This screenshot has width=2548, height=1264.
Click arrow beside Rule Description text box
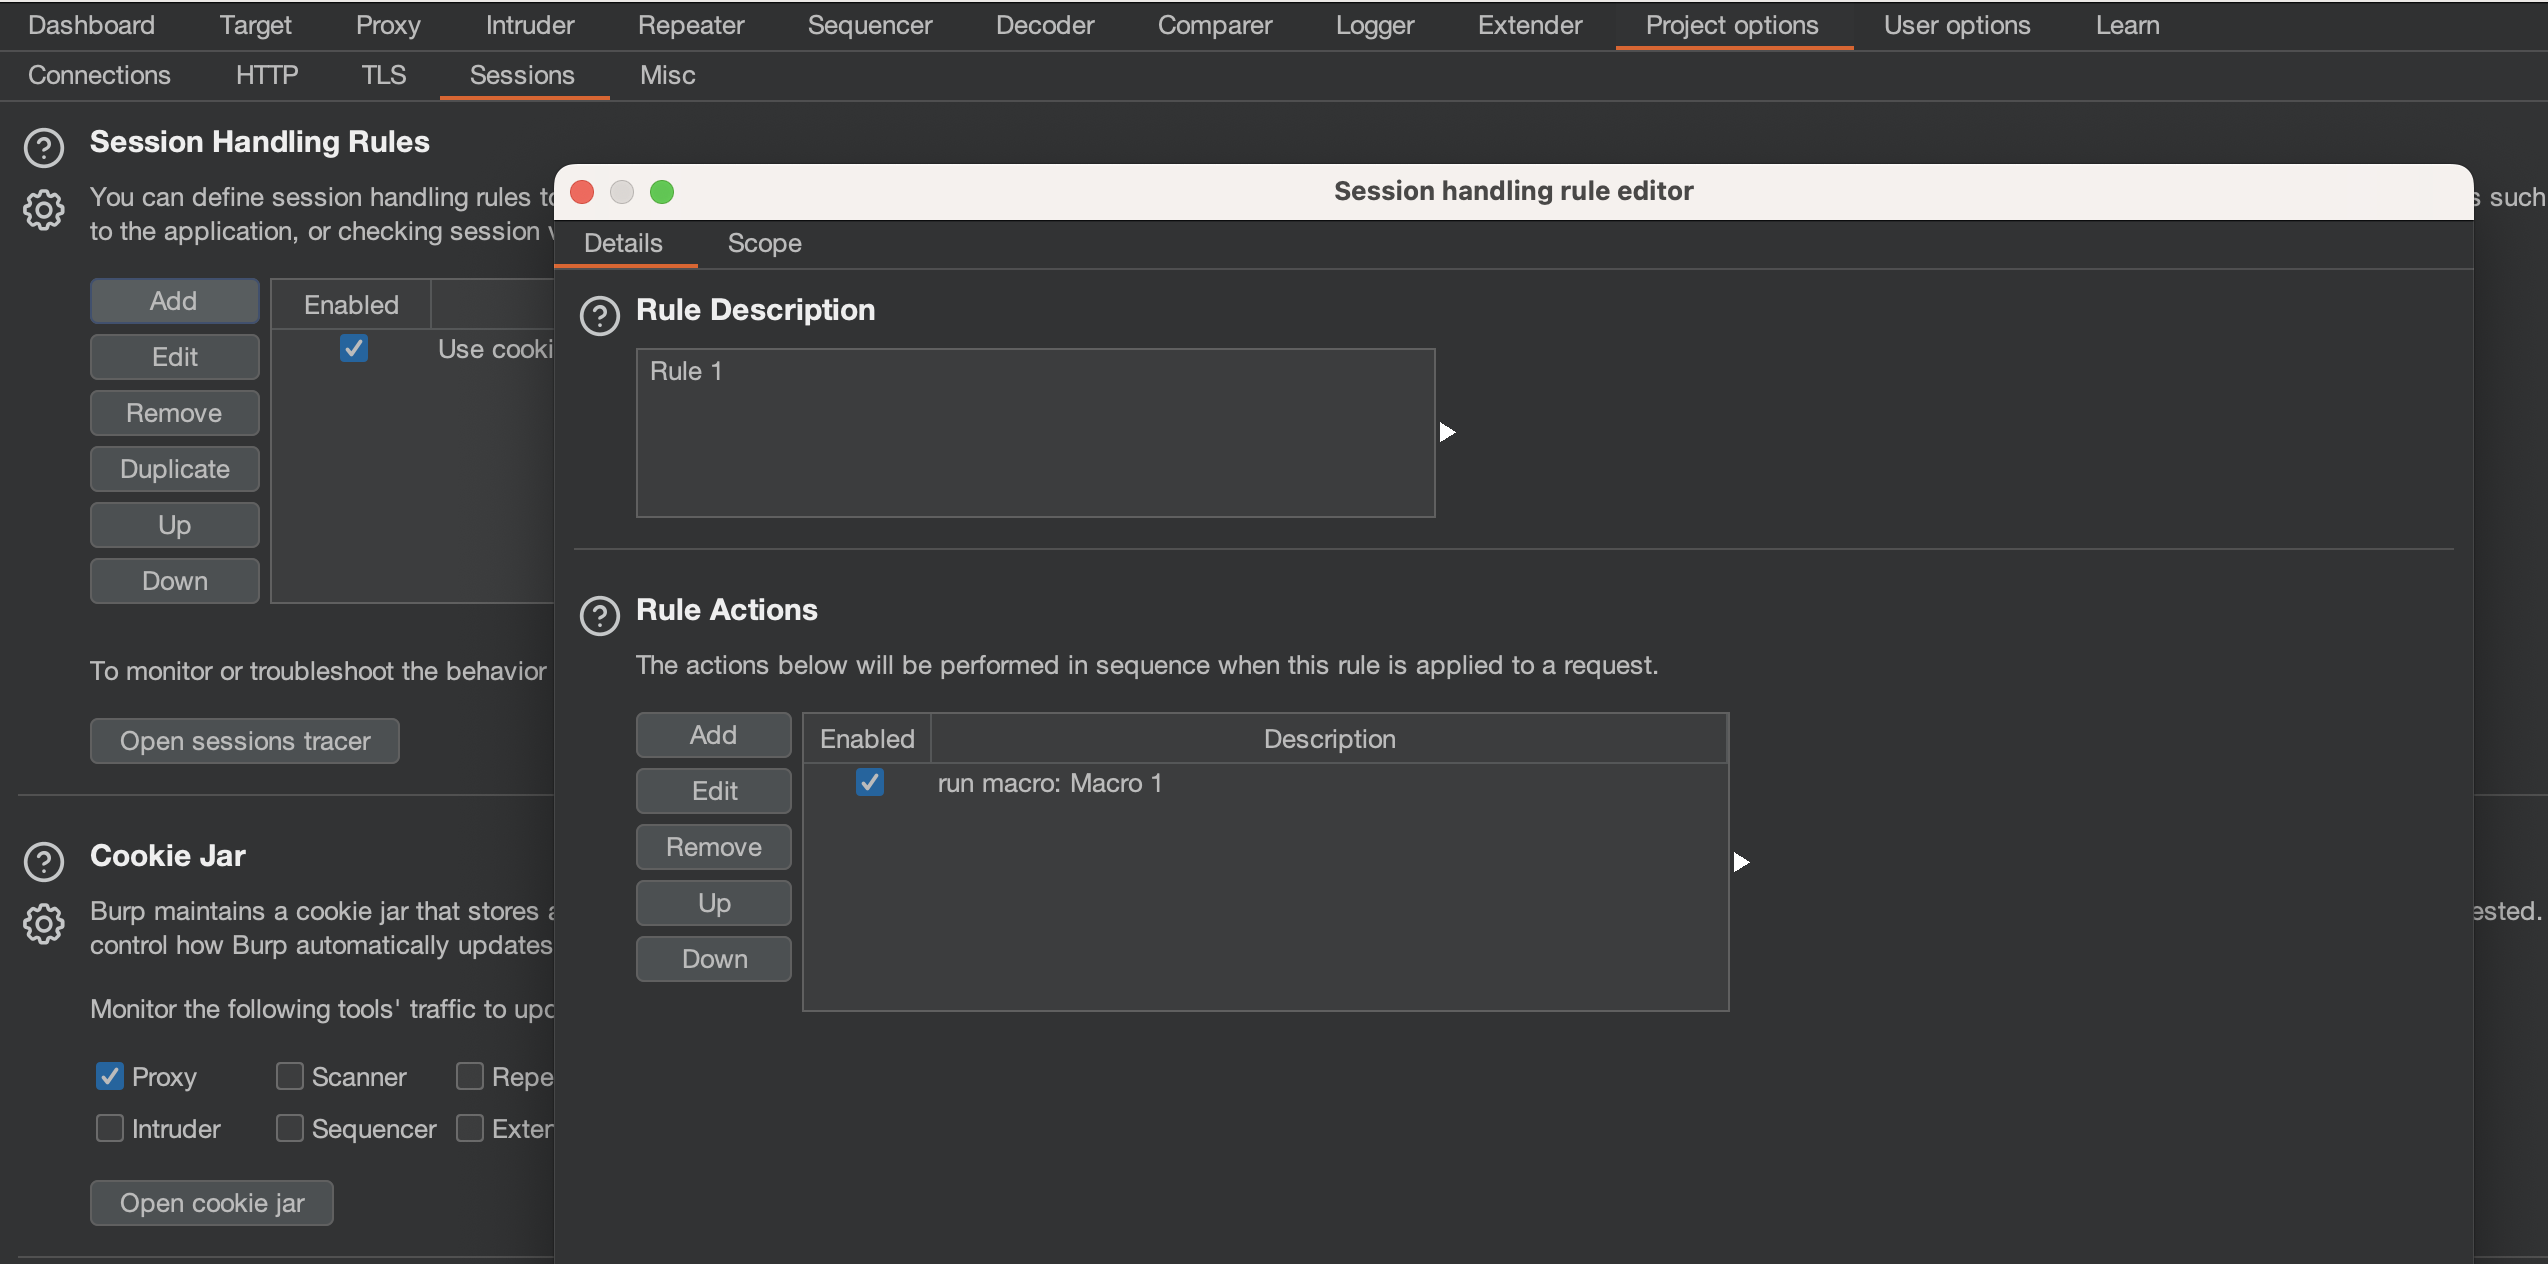click(1447, 432)
